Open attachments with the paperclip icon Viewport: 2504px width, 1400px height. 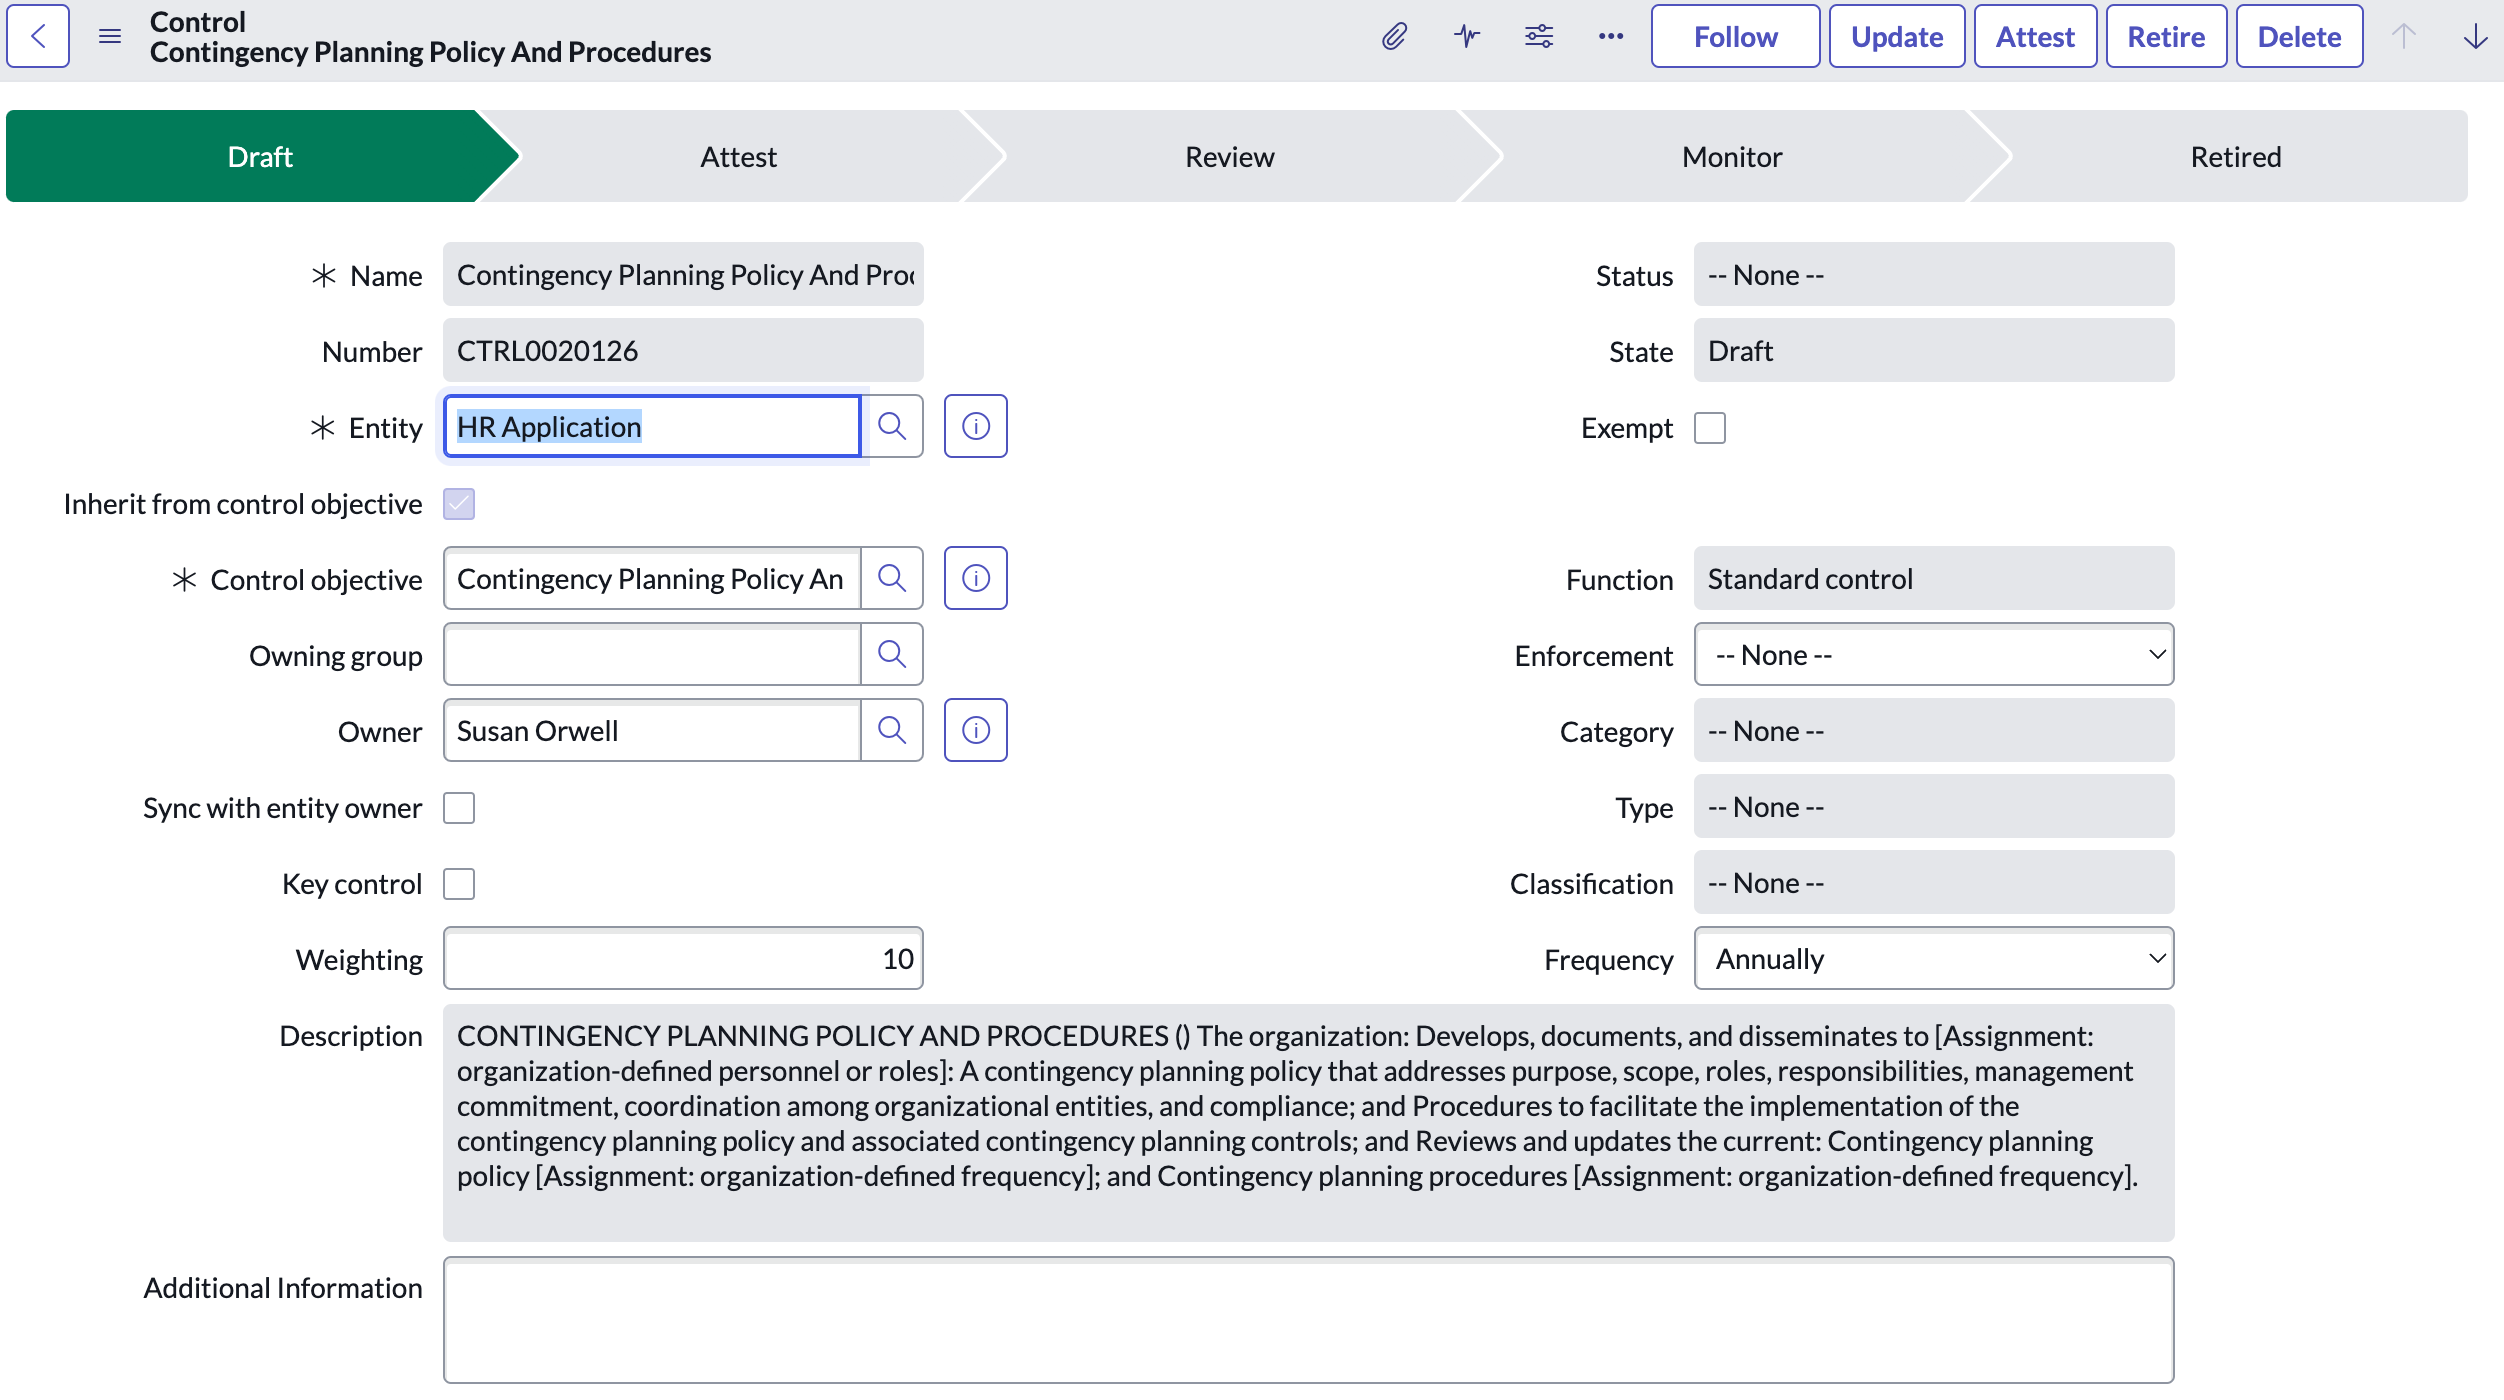pos(1394,37)
